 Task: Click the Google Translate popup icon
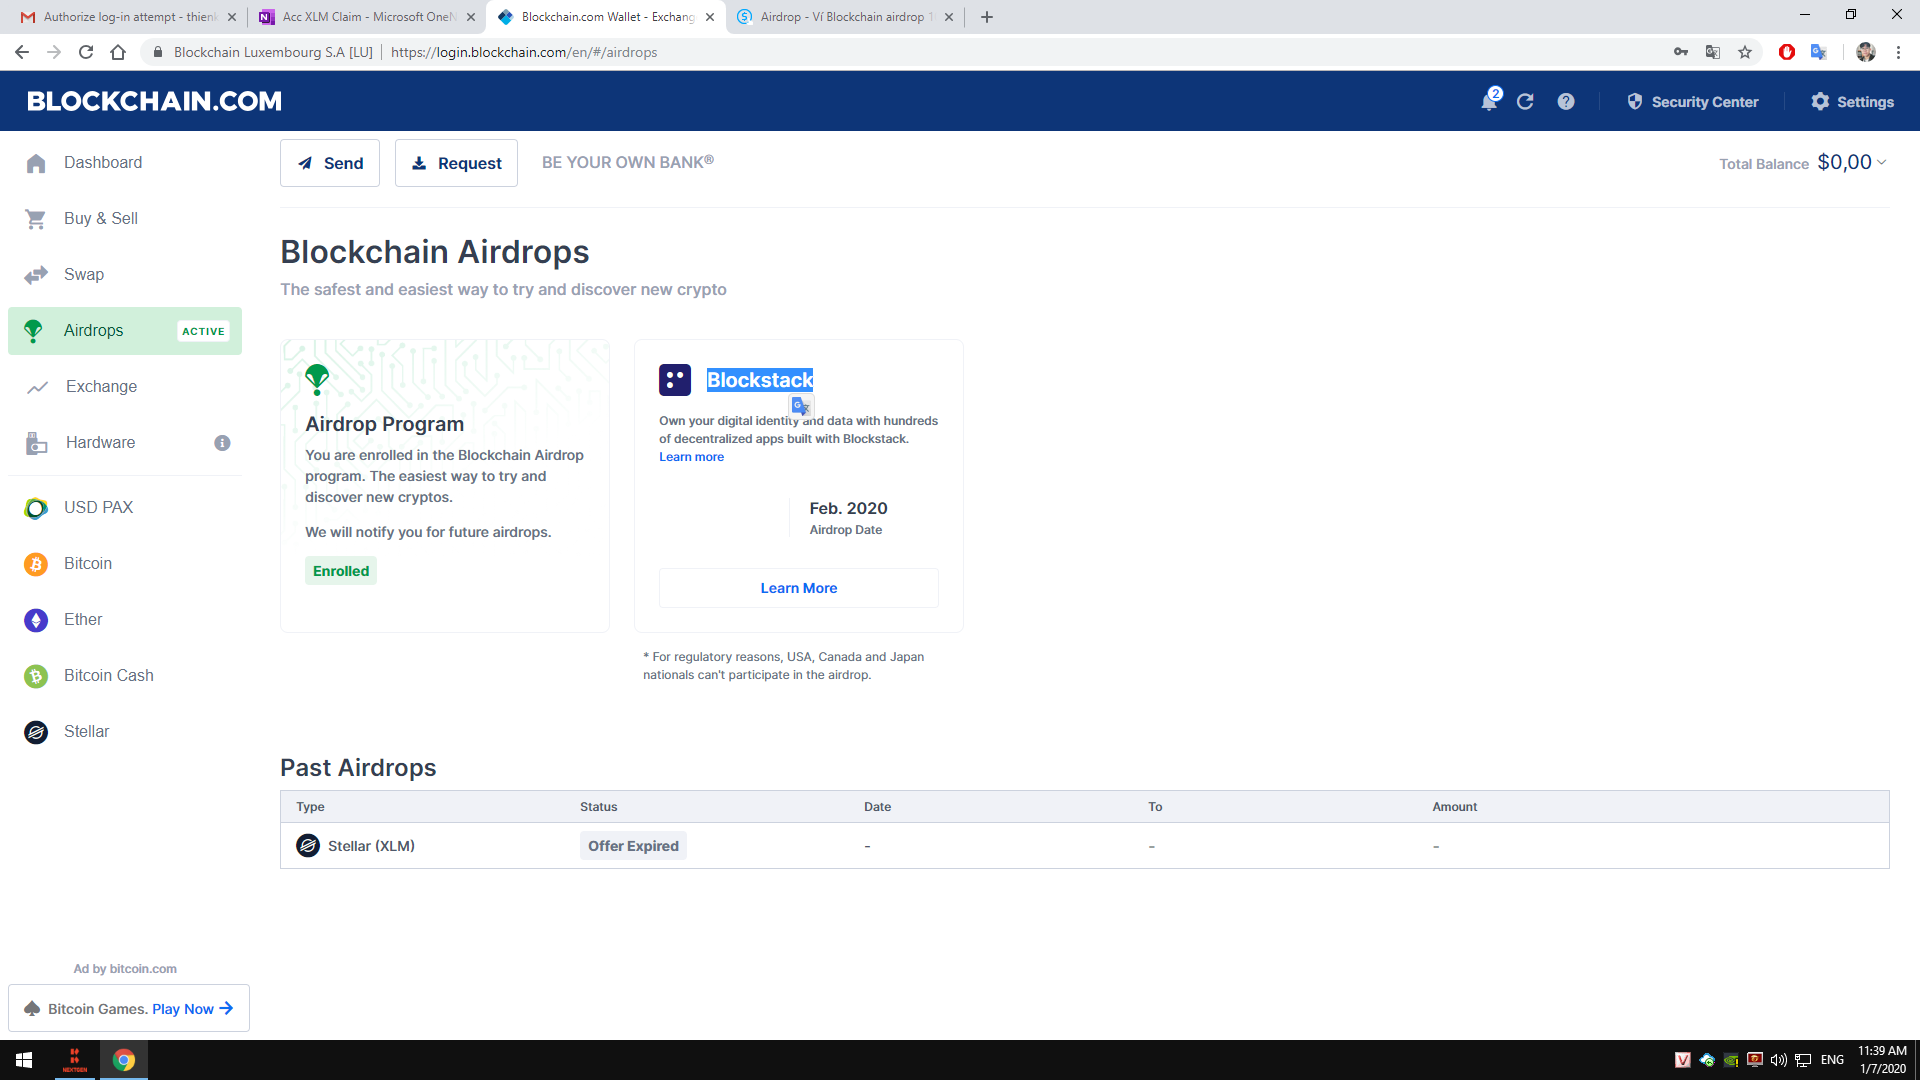(800, 406)
